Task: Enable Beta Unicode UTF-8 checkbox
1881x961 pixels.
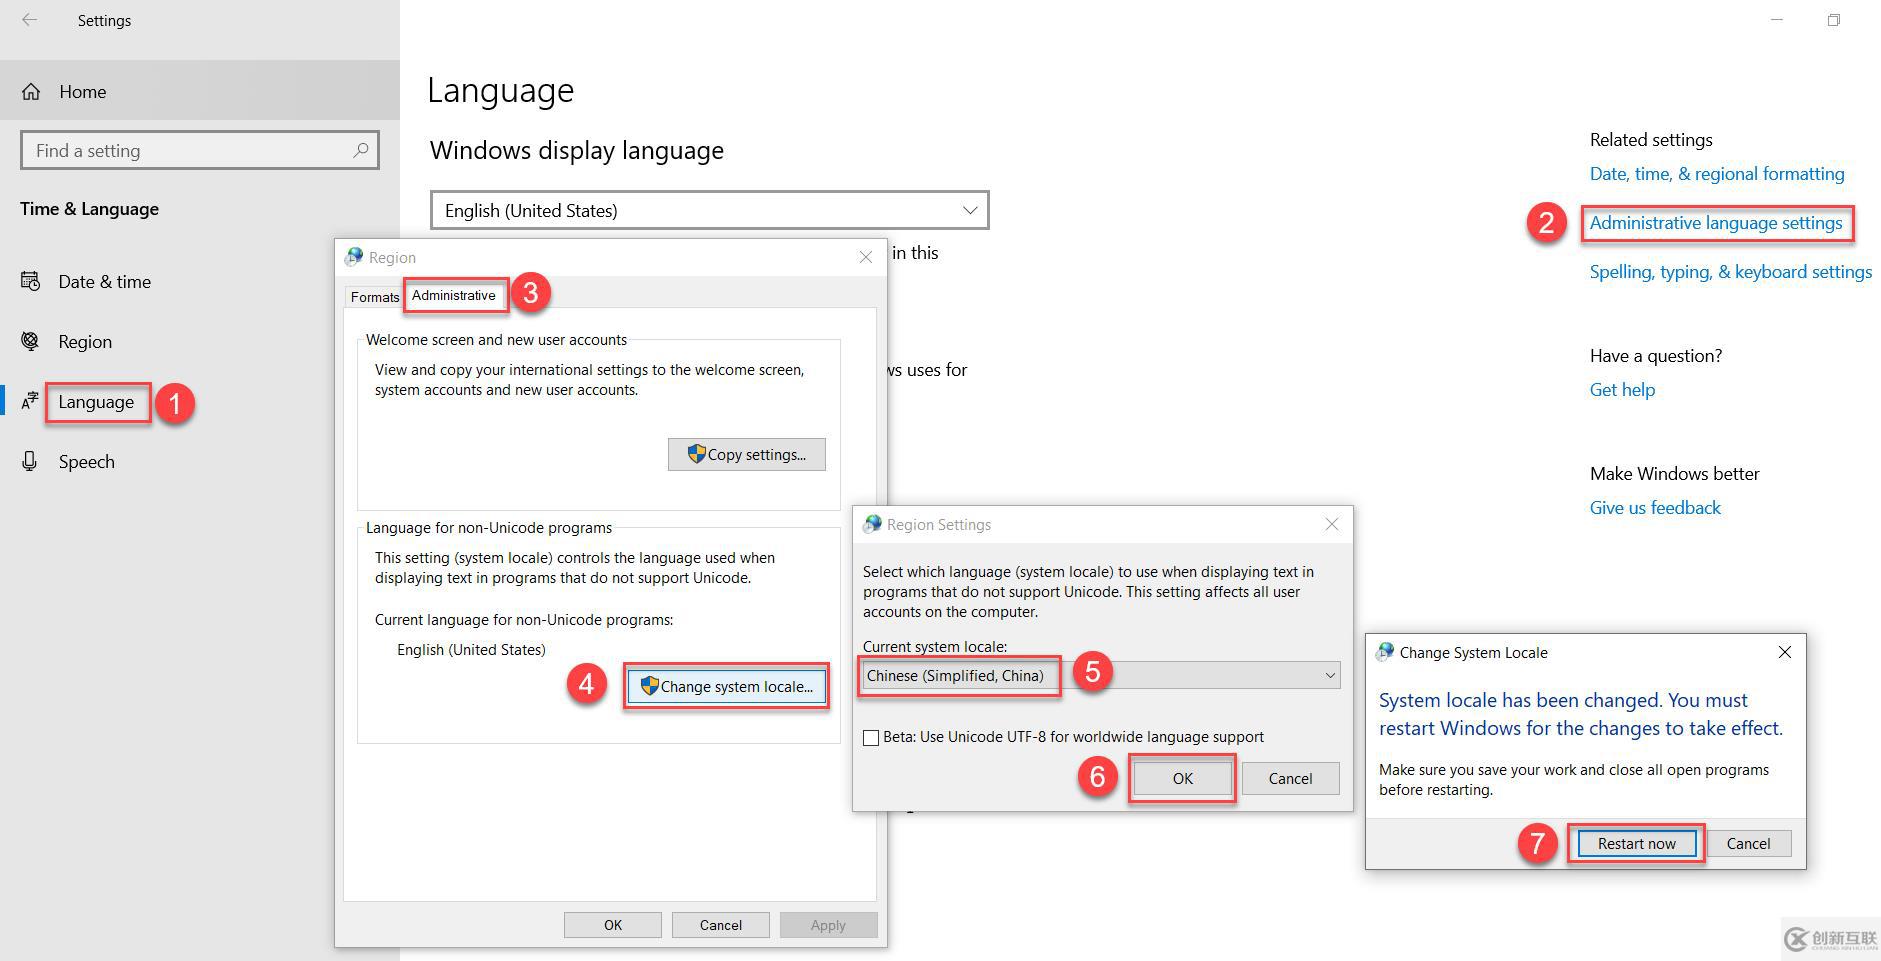Action: click(x=871, y=738)
